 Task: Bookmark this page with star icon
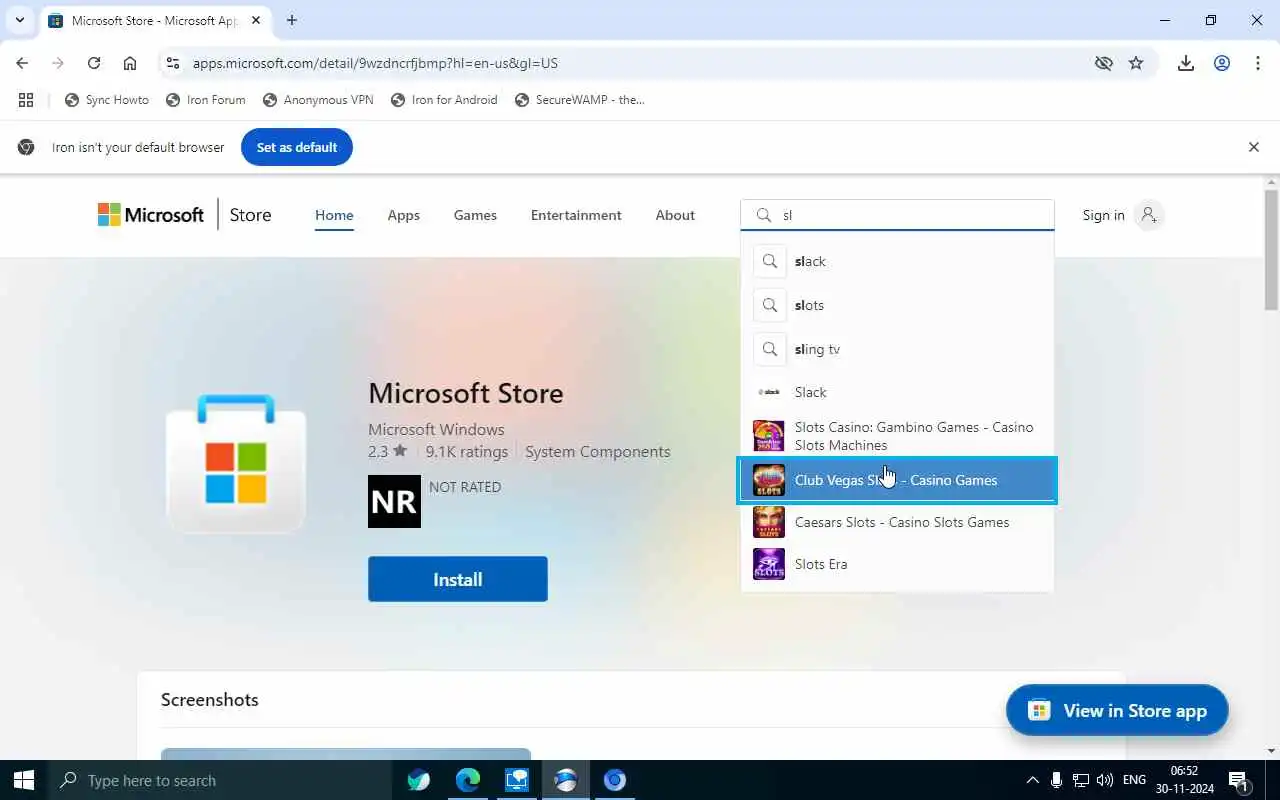coord(1136,63)
